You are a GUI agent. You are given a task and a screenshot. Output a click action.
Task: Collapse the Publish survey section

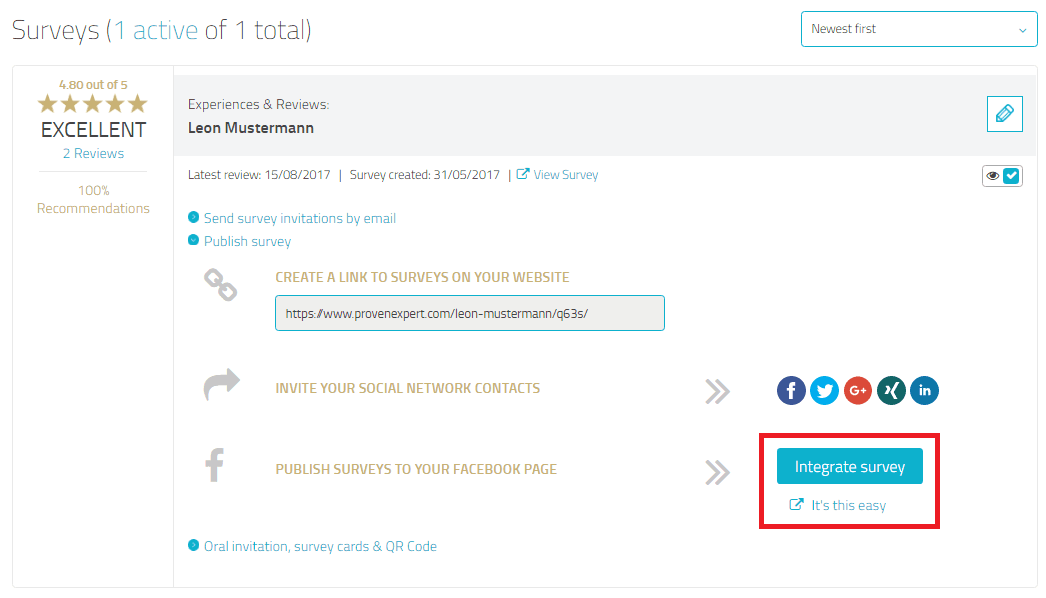pyautogui.click(x=247, y=241)
